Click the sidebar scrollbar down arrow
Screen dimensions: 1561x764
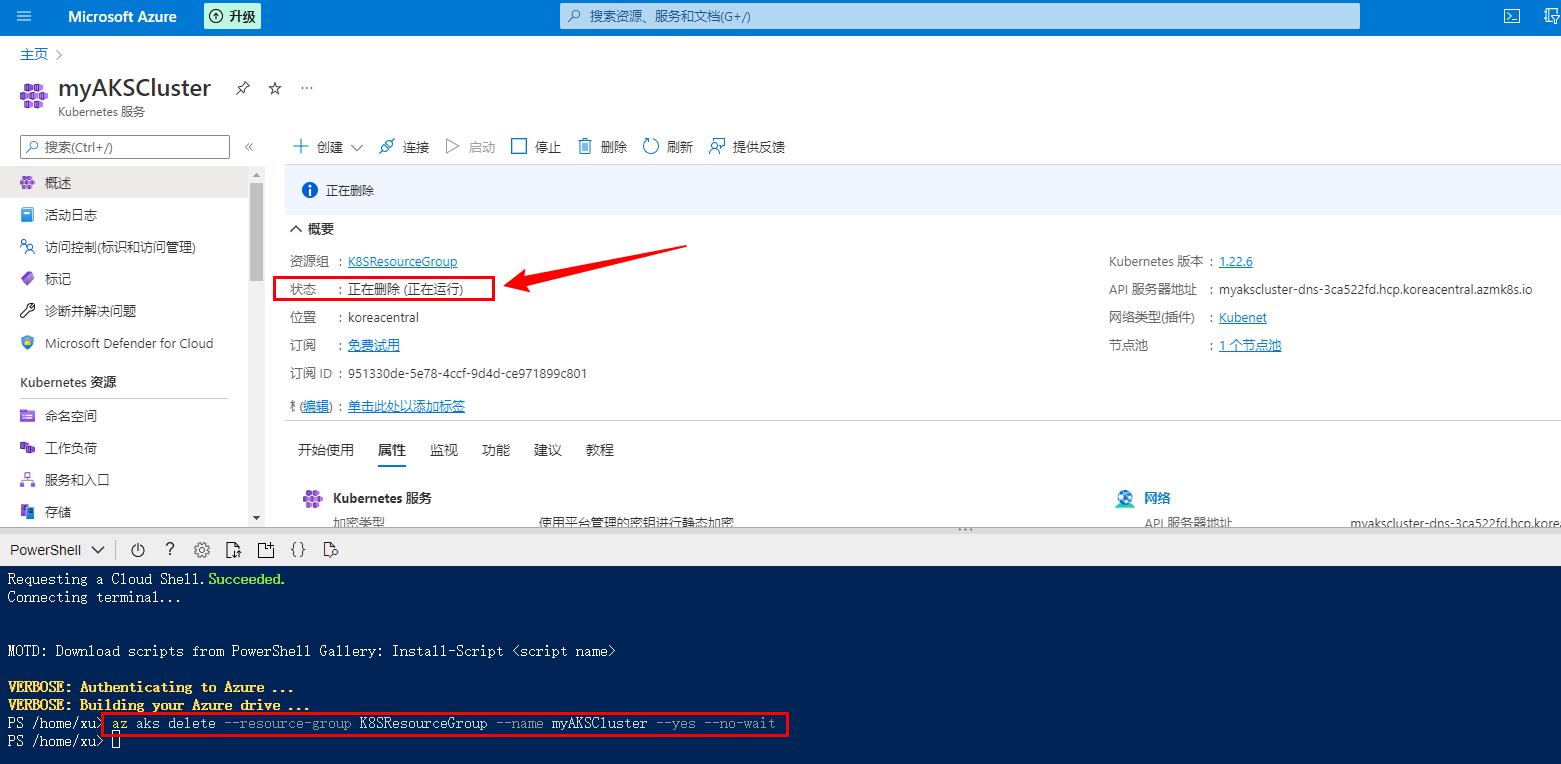pyautogui.click(x=256, y=518)
